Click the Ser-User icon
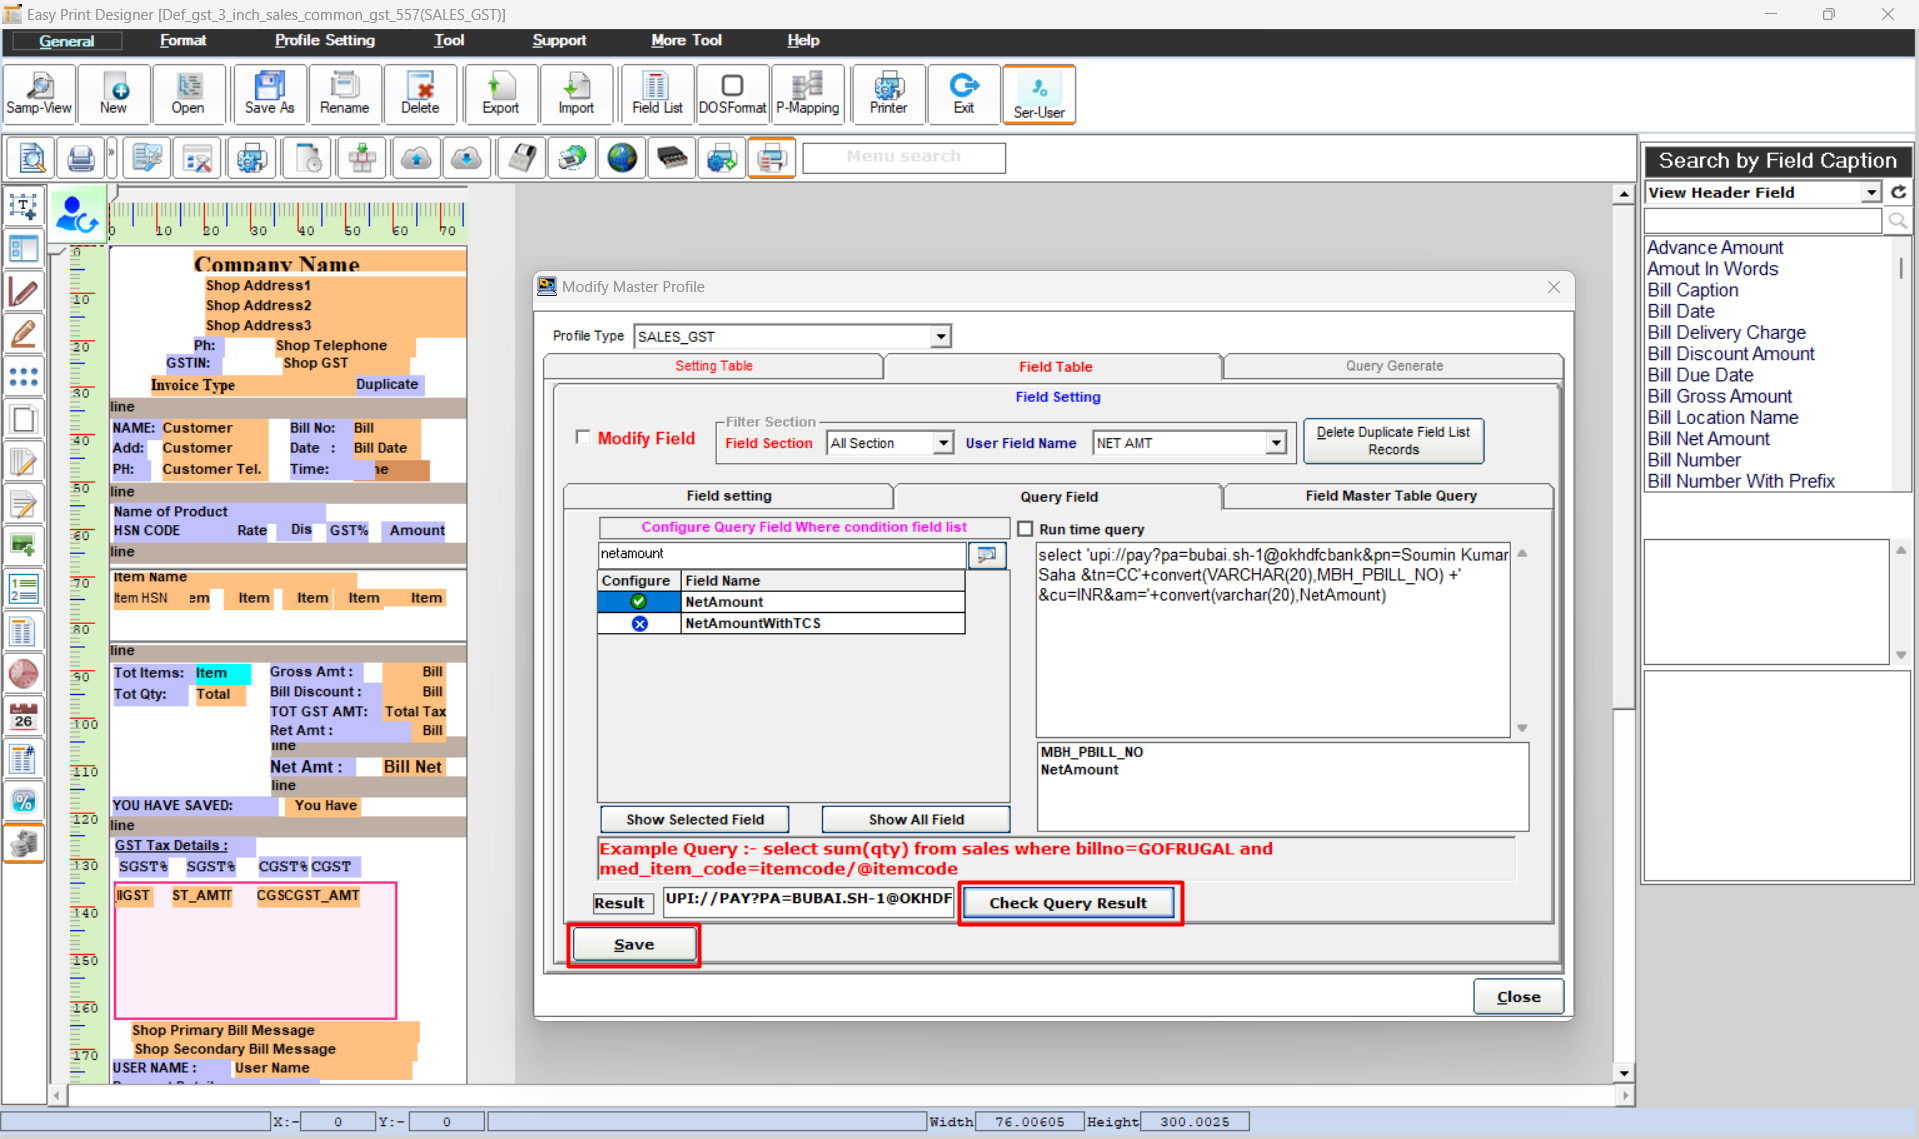The image size is (1919, 1139). pyautogui.click(x=1038, y=95)
